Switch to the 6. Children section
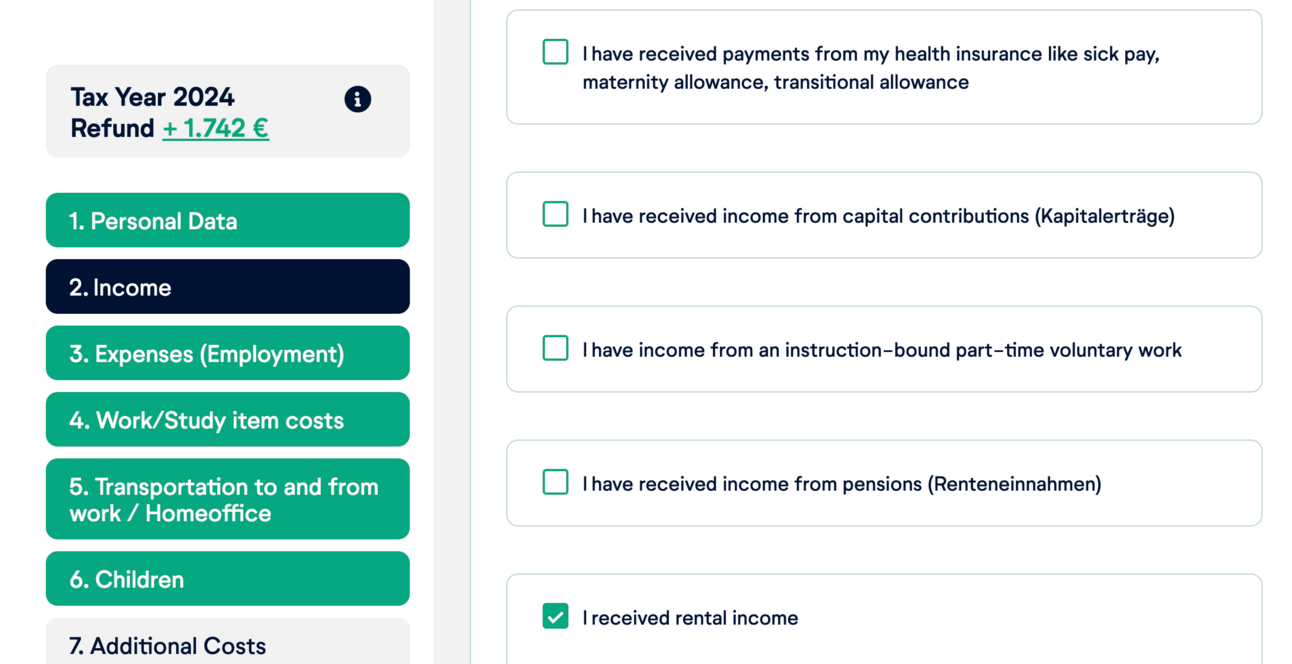 click(x=227, y=579)
